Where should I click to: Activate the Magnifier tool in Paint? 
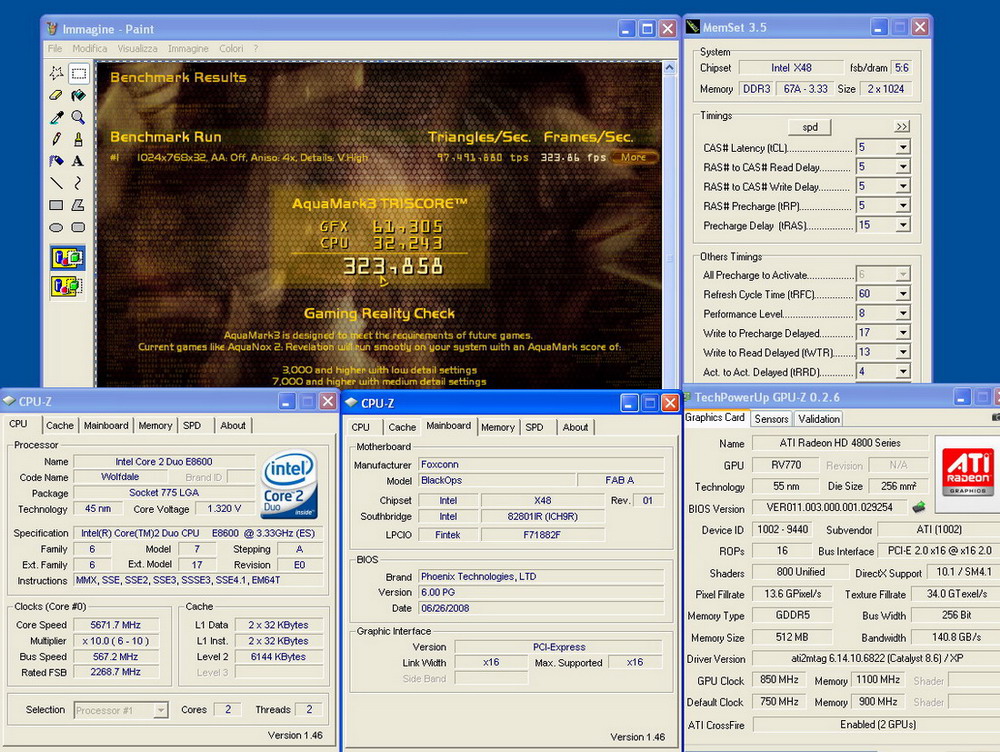tap(78, 117)
